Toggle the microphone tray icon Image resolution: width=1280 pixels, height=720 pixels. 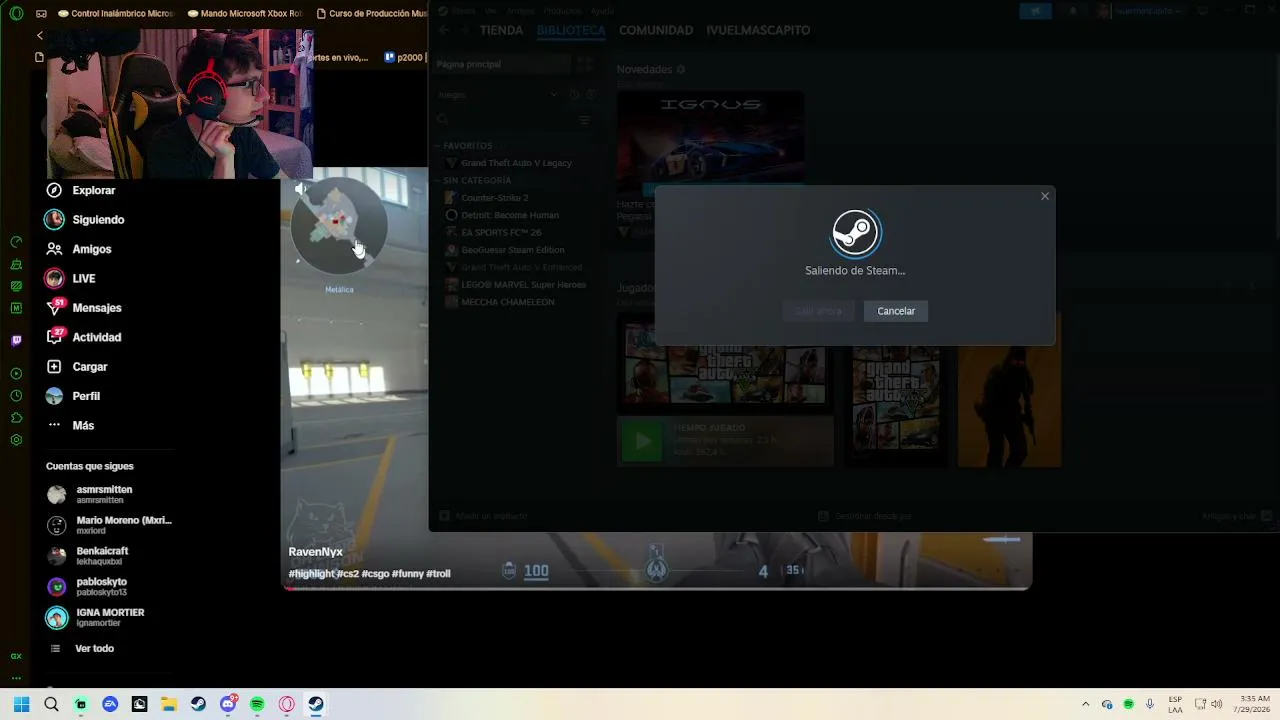tap(1150, 704)
